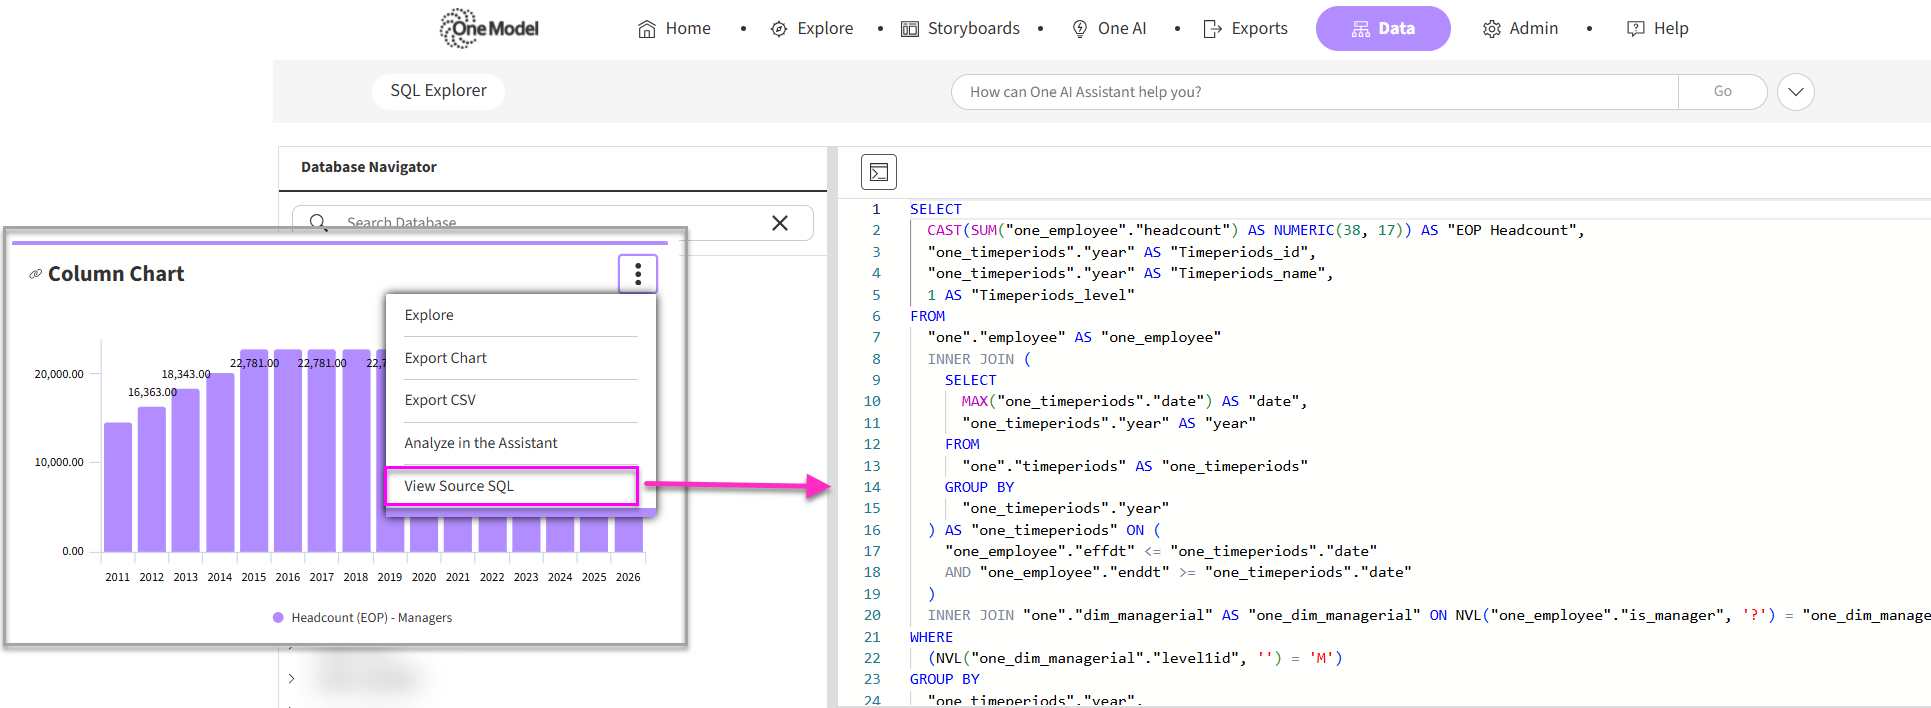The height and width of the screenshot is (708, 1931).
Task: Select the Data tab button
Action: pos(1383,29)
